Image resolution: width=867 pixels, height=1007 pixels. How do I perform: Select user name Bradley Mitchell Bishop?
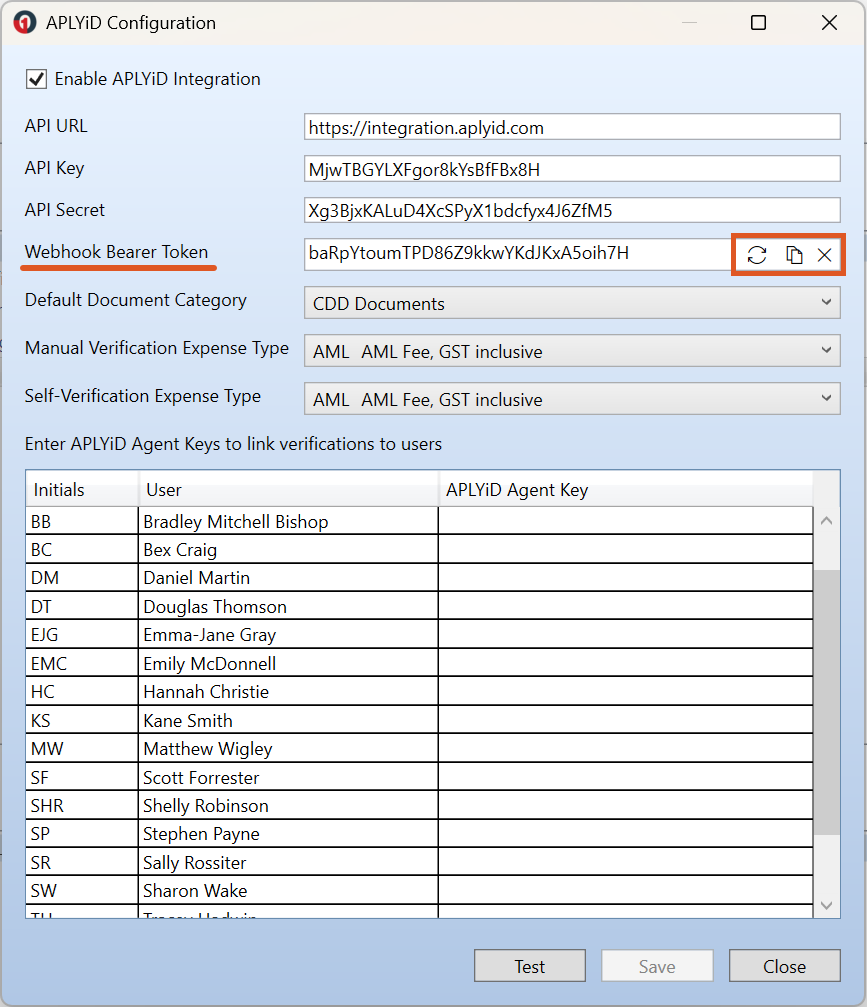(236, 521)
